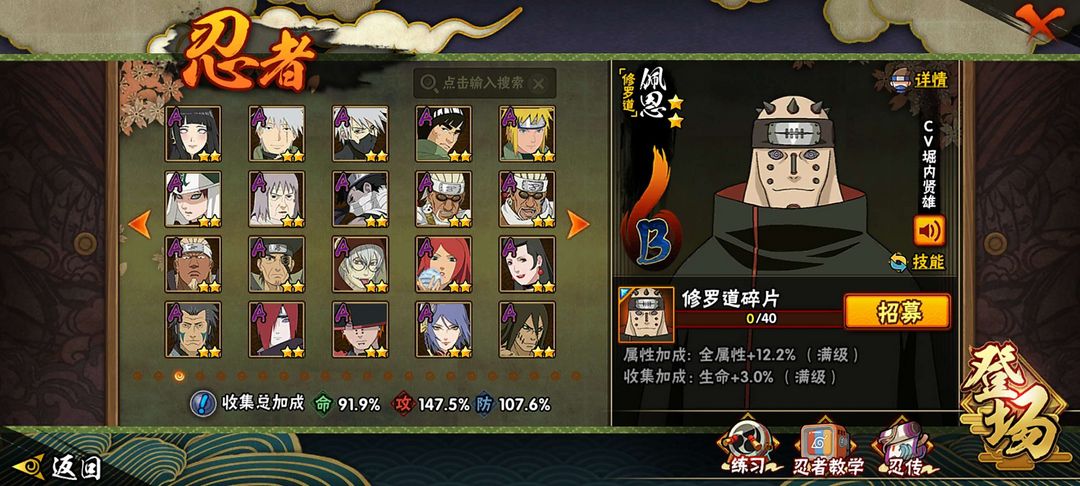Select the first page indicator dot
The width and height of the screenshot is (1080, 486).
coord(137,376)
